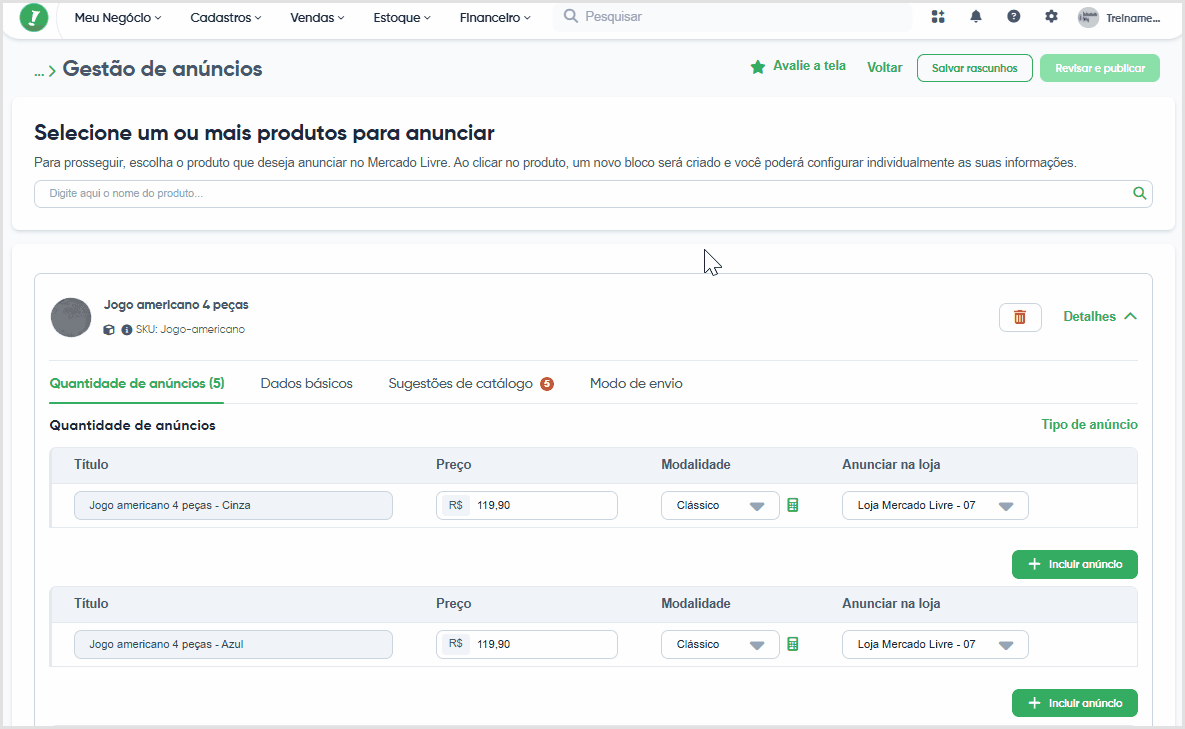1185x729 pixels.
Task: Click the product name Jogo americano 4 peças
Action: pyautogui.click(x=176, y=304)
